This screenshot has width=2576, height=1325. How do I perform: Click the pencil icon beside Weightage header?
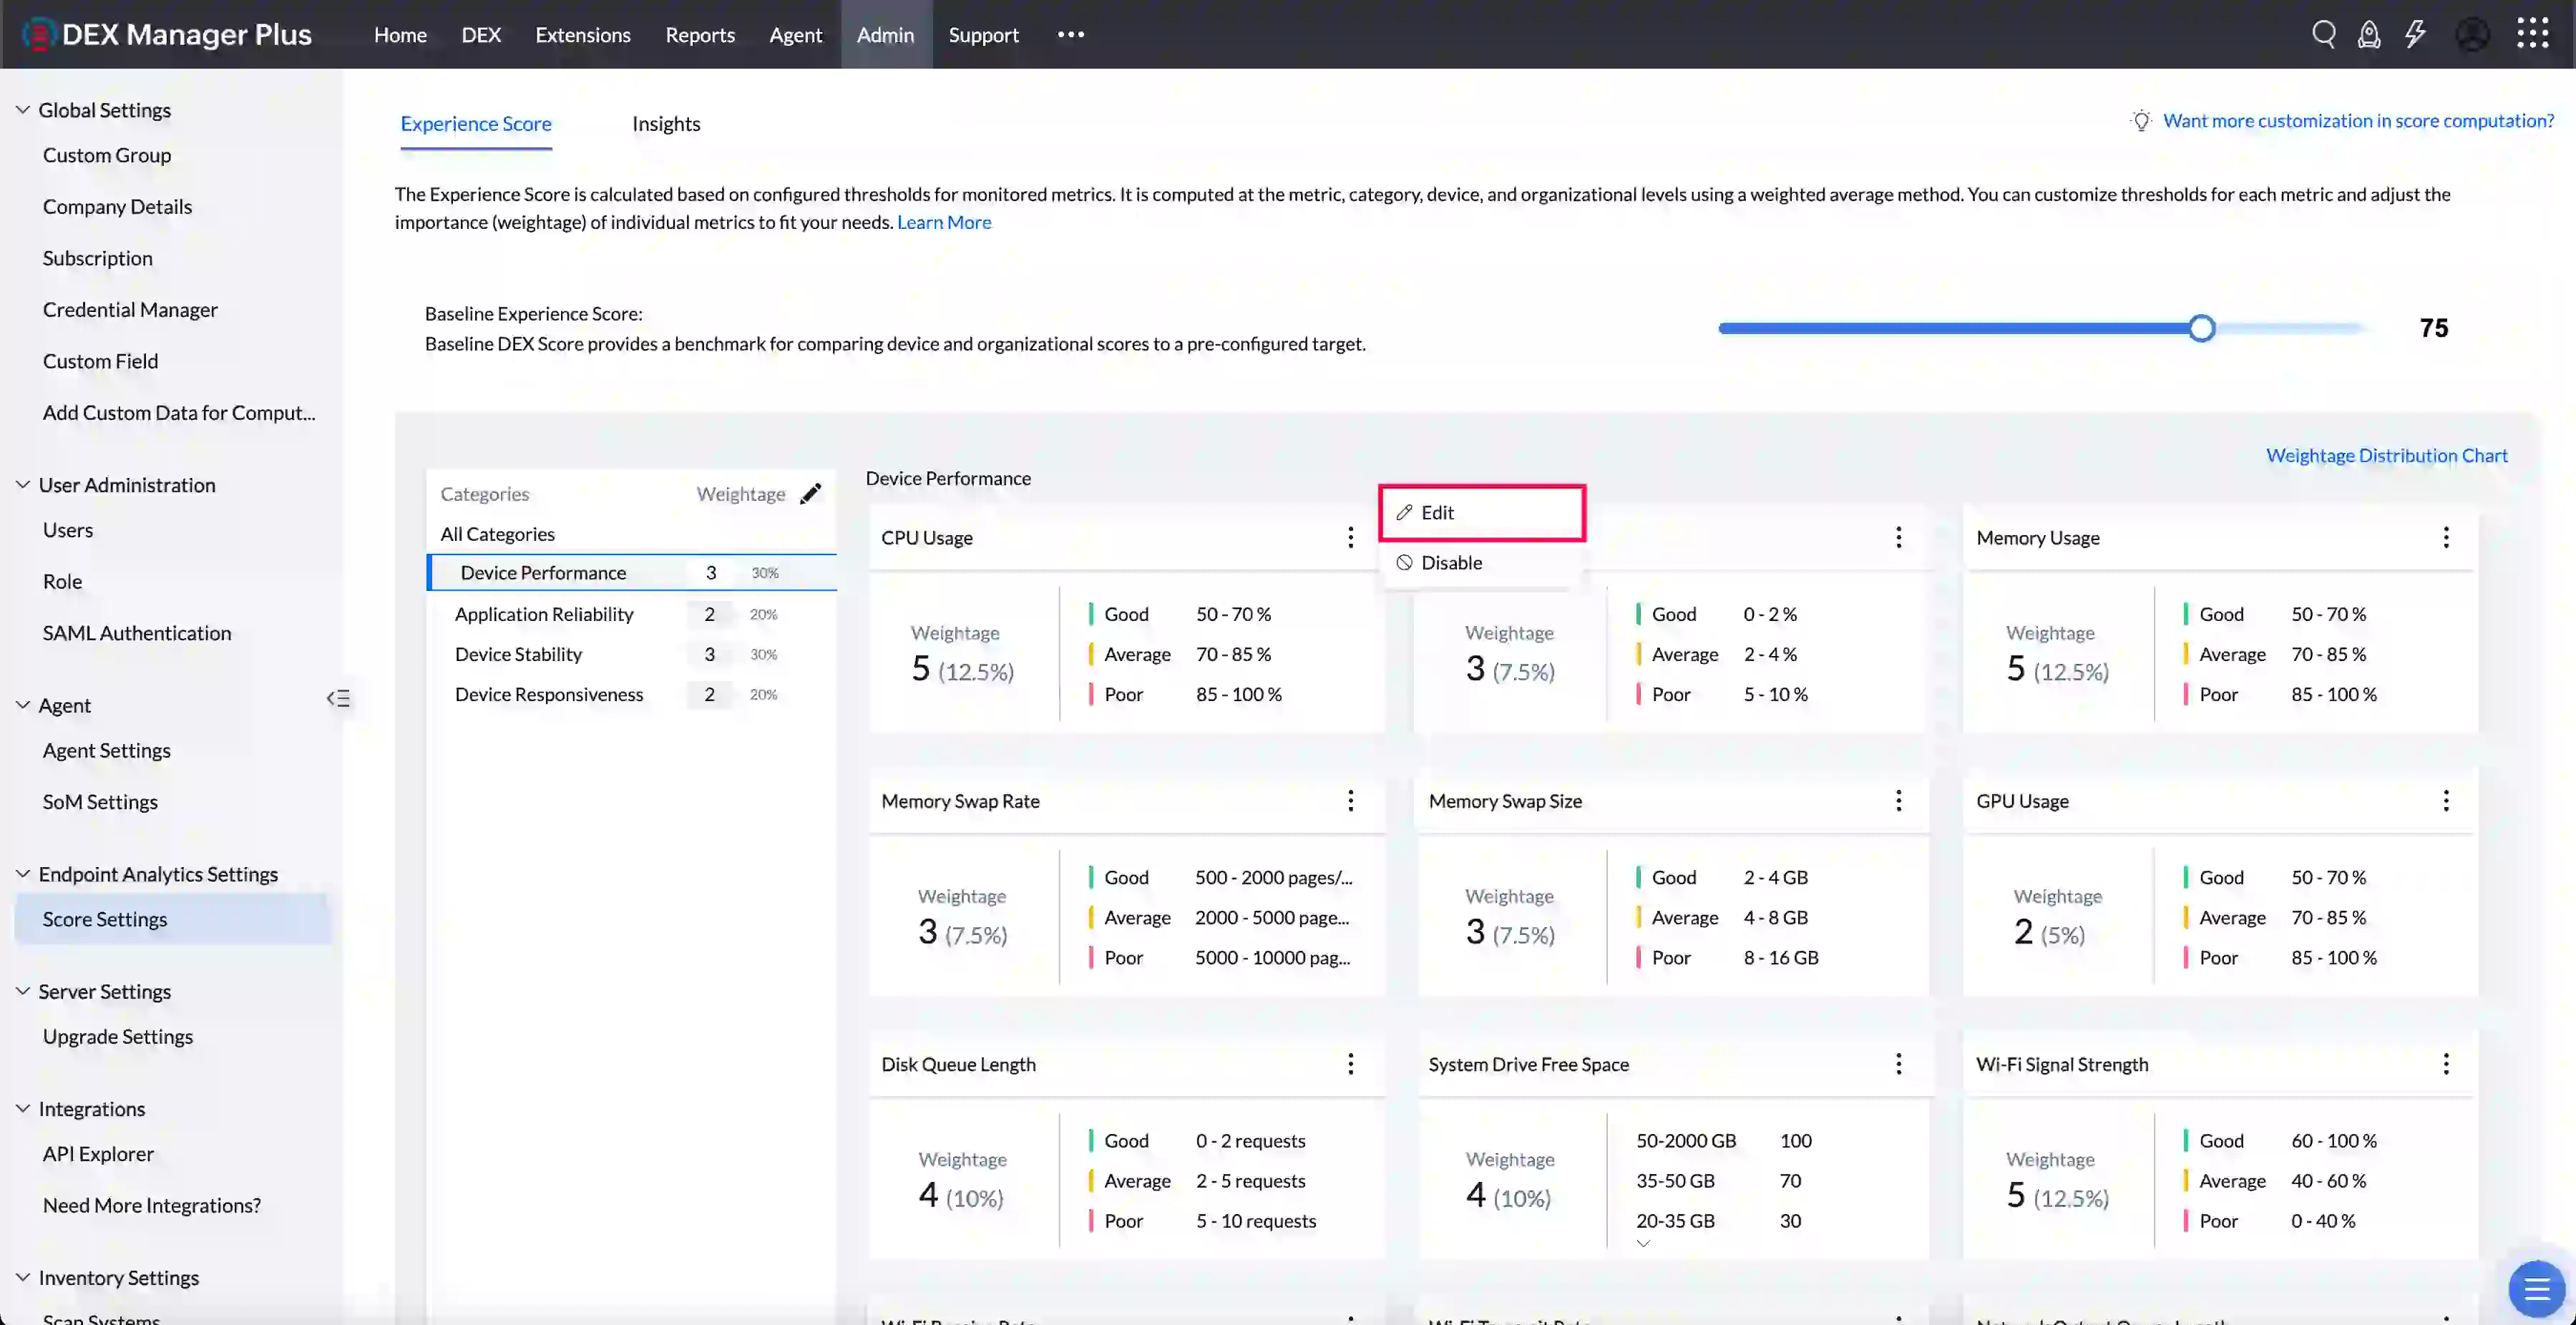coord(811,493)
